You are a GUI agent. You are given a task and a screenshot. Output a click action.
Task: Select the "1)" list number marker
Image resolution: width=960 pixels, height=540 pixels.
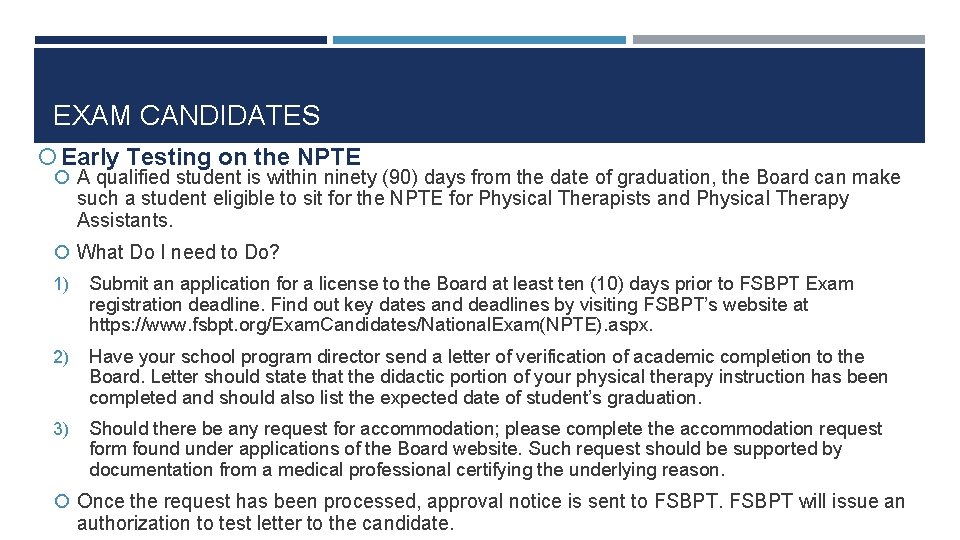coord(59,285)
